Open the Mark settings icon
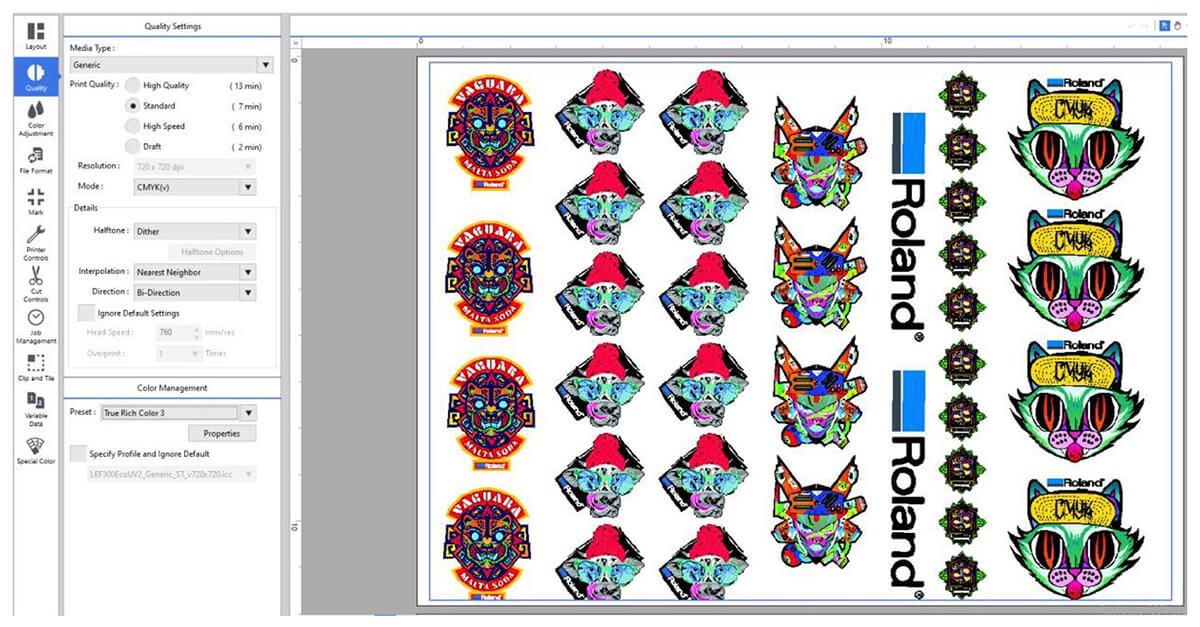 coord(36,201)
